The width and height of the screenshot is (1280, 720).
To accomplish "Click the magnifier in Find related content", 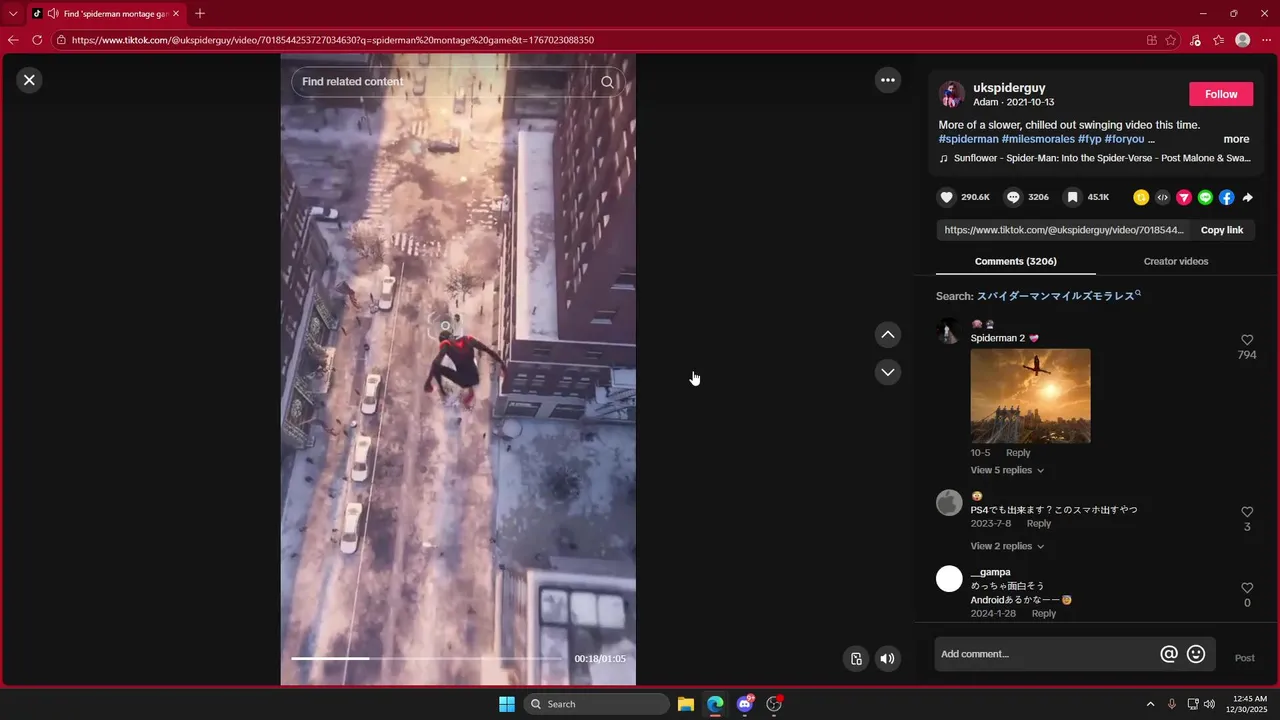I will [607, 82].
